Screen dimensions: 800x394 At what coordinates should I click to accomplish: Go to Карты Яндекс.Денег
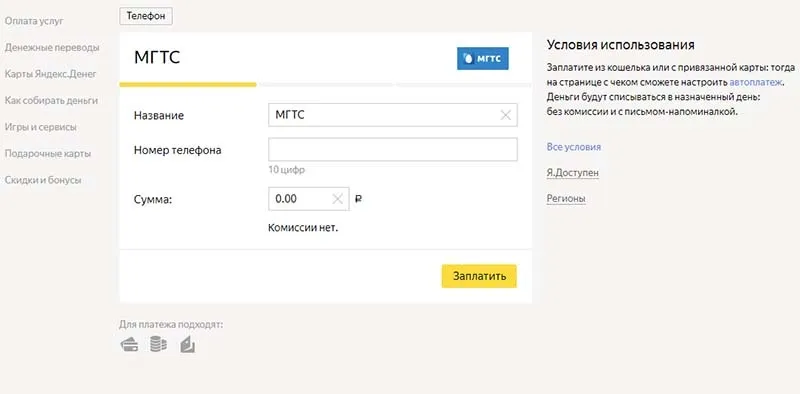[x=51, y=74]
